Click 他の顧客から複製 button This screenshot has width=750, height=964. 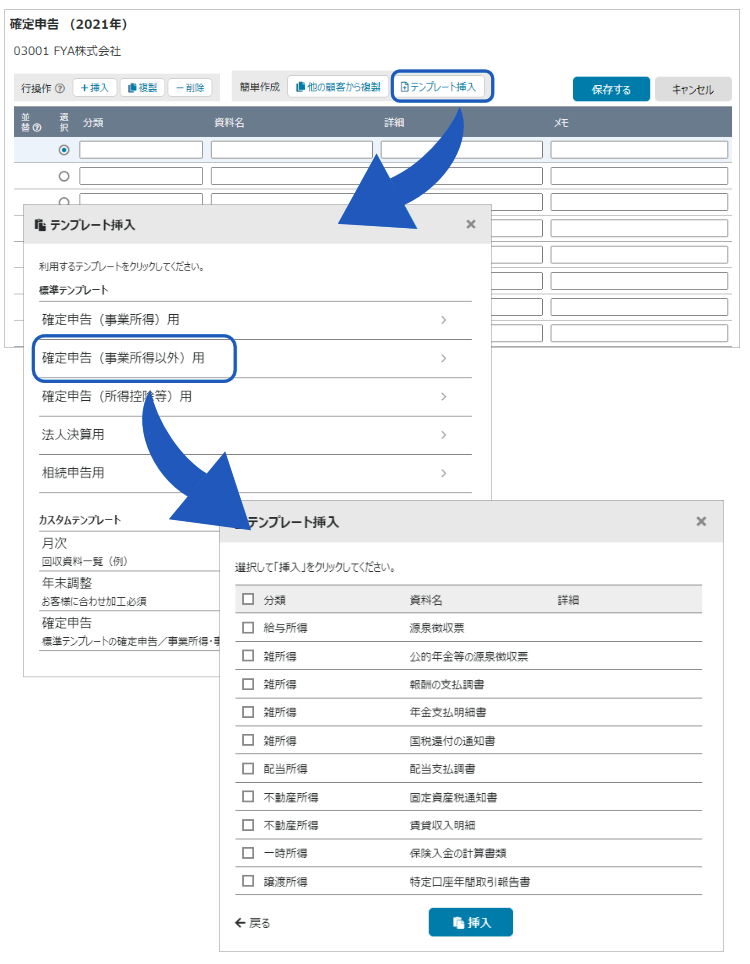click(337, 87)
